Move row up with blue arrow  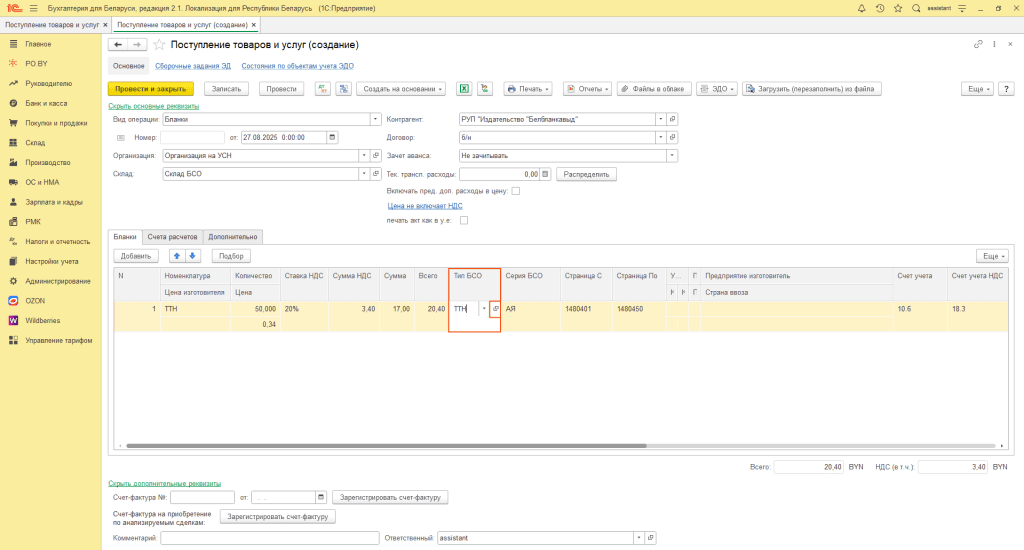tap(177, 256)
